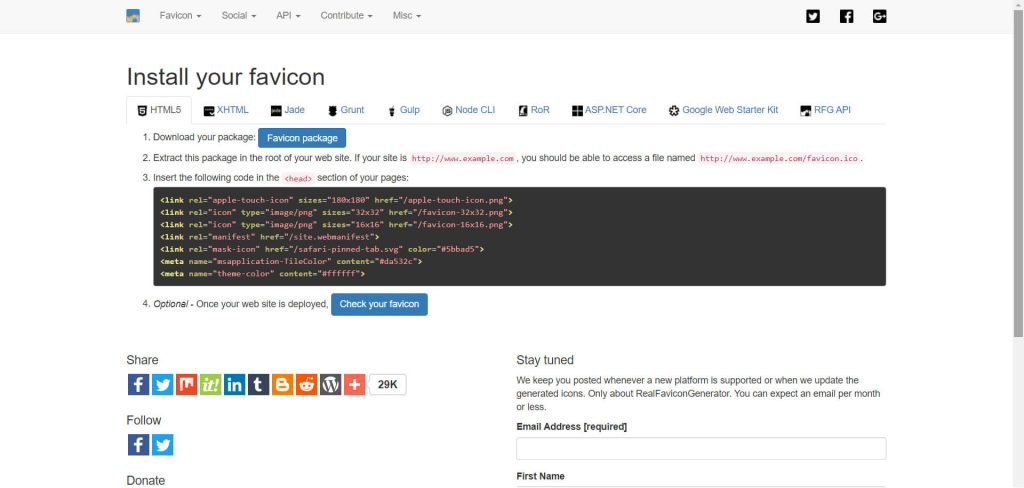
Task: Click the 29K share counter
Action: (x=388, y=384)
